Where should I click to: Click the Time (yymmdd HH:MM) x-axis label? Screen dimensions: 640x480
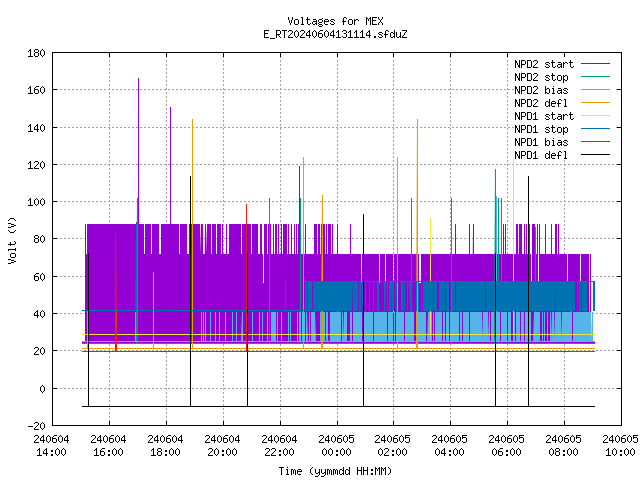pyautogui.click(x=335, y=471)
